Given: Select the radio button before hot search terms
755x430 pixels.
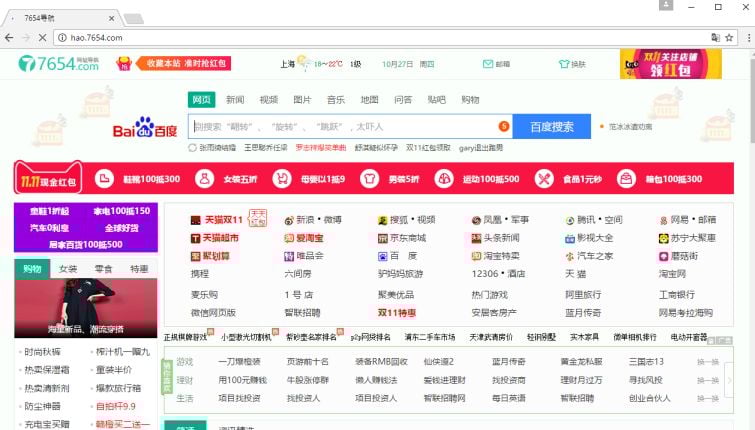Looking at the screenshot, I should (x=192, y=148).
